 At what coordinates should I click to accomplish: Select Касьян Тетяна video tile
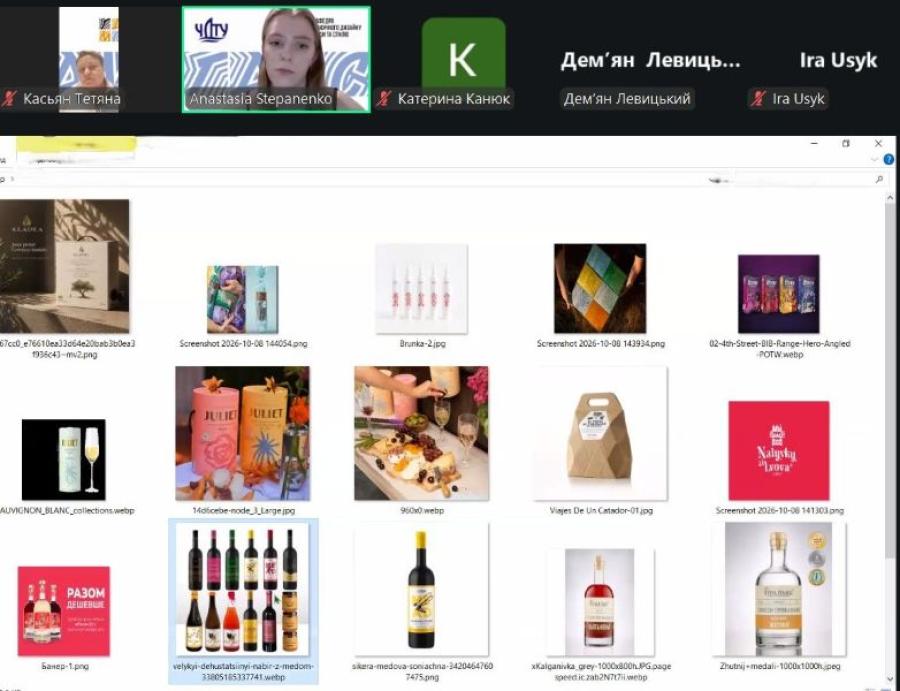click(x=89, y=59)
